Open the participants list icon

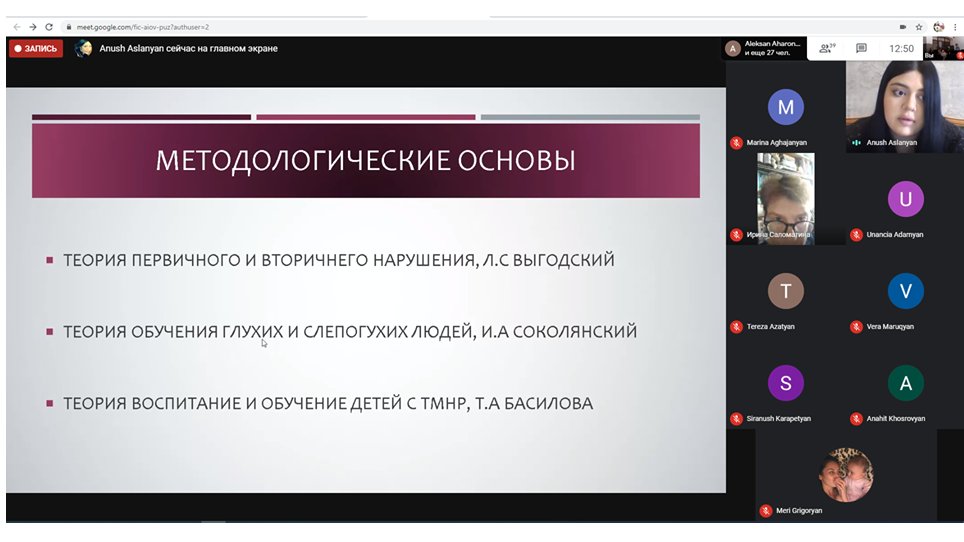click(x=825, y=48)
